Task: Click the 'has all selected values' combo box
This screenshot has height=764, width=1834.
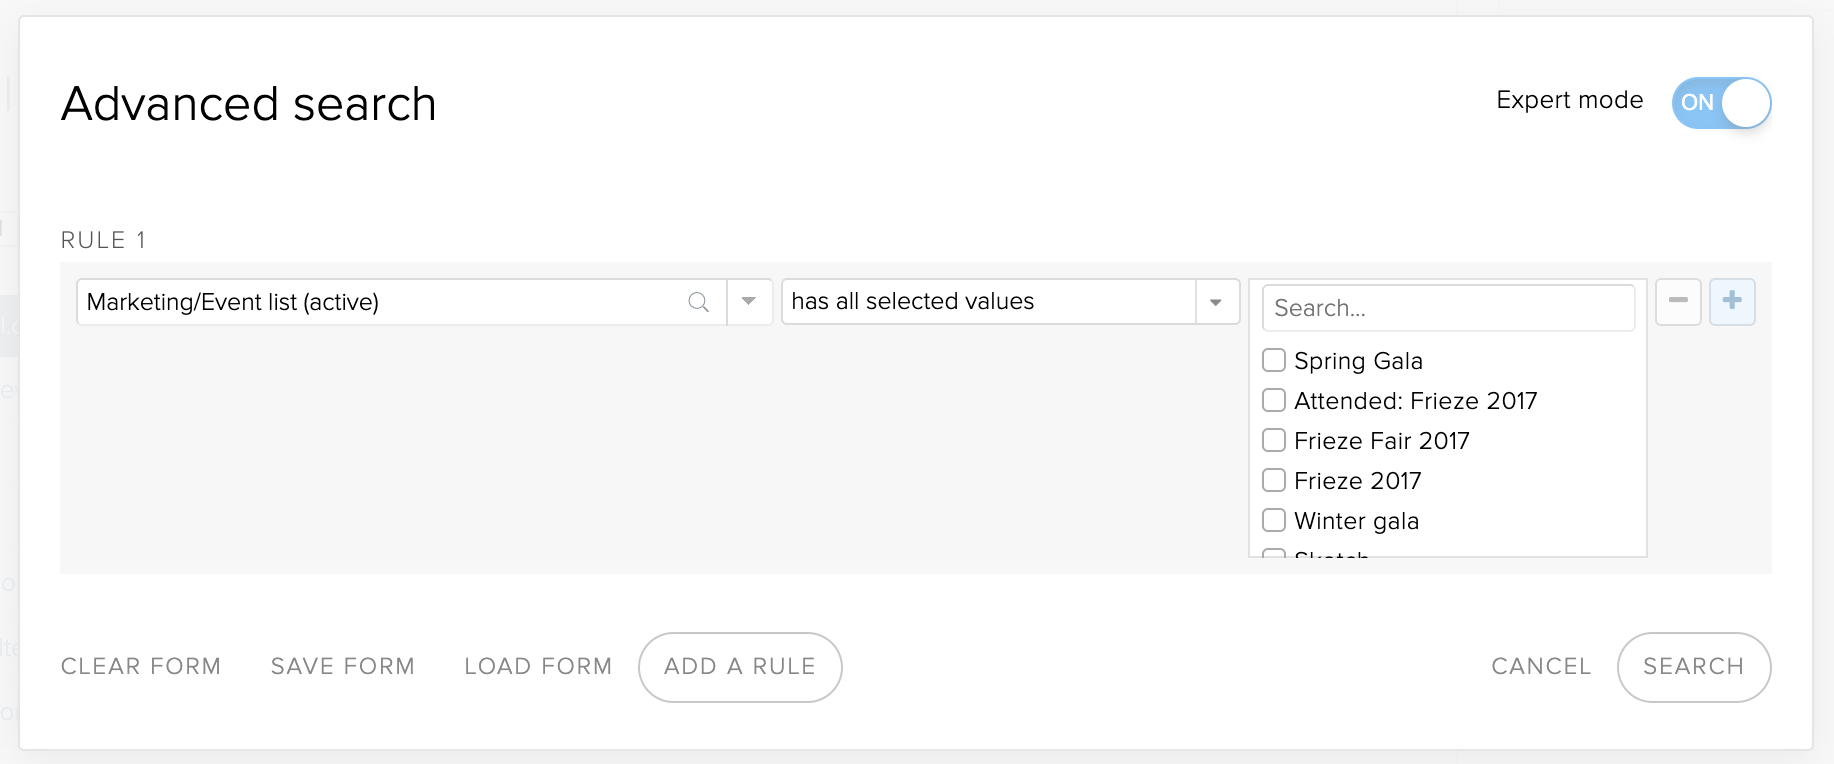Action: coord(1010,302)
